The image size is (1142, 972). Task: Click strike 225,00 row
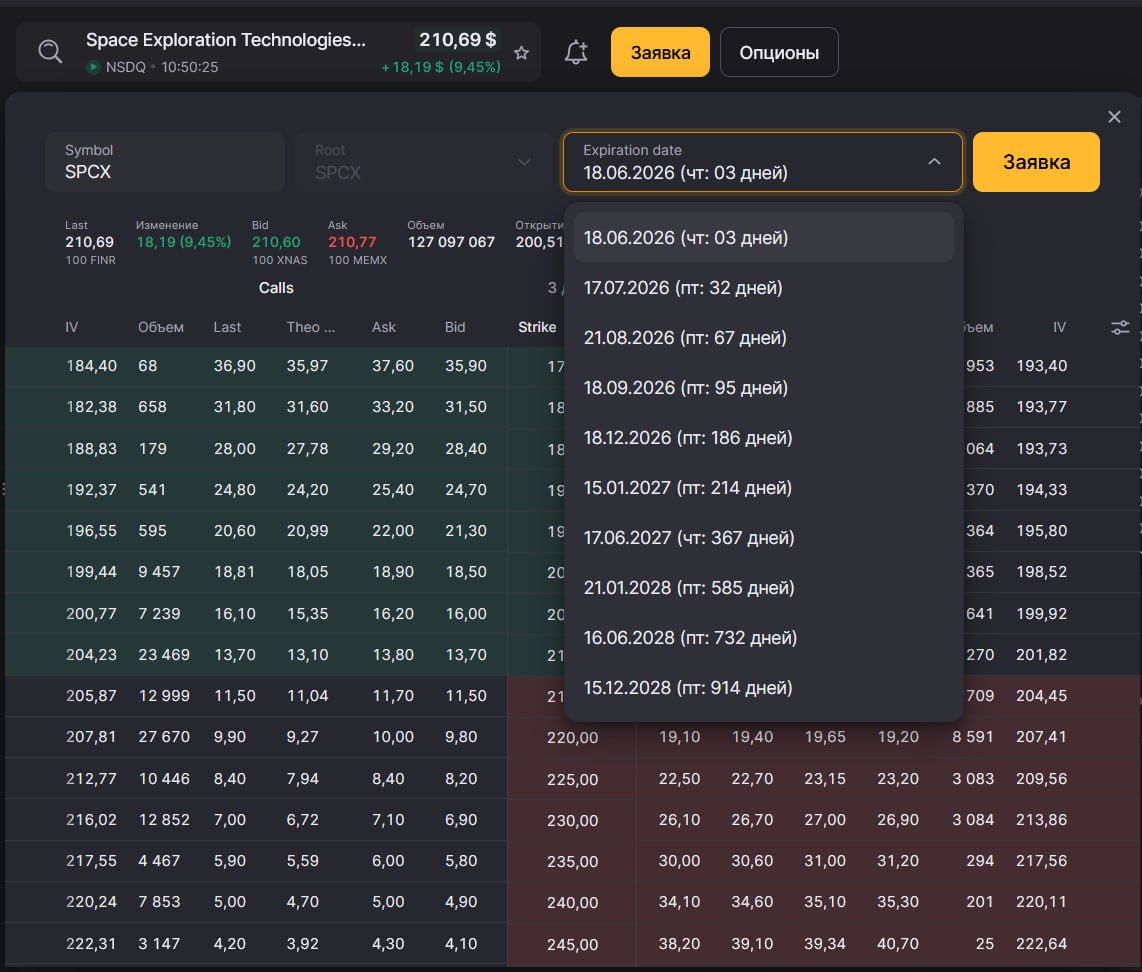pos(572,780)
